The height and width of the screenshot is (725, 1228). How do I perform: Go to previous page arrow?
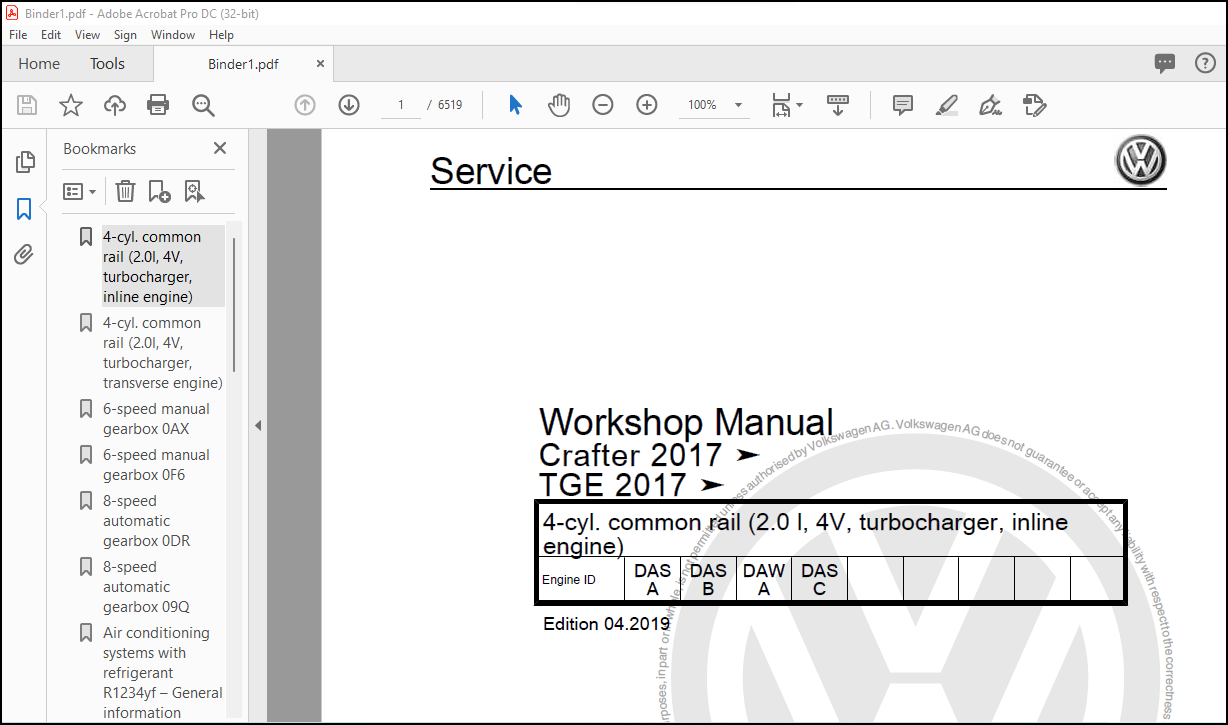(x=305, y=105)
